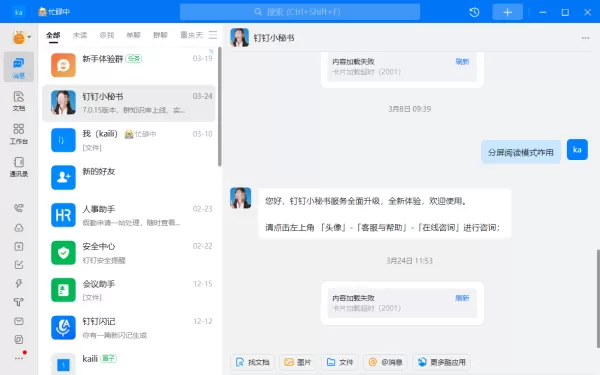Open the to-do checkmark icon in sidebar
Viewport: 600px width, 375px height.
pyautogui.click(x=19, y=264)
